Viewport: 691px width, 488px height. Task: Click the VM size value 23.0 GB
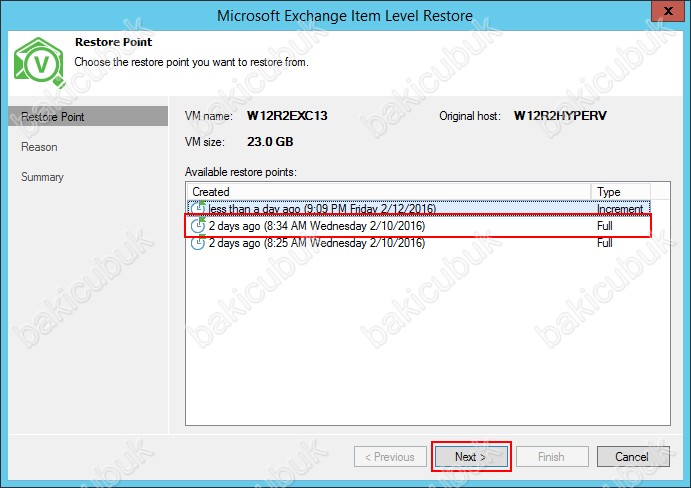(x=270, y=142)
